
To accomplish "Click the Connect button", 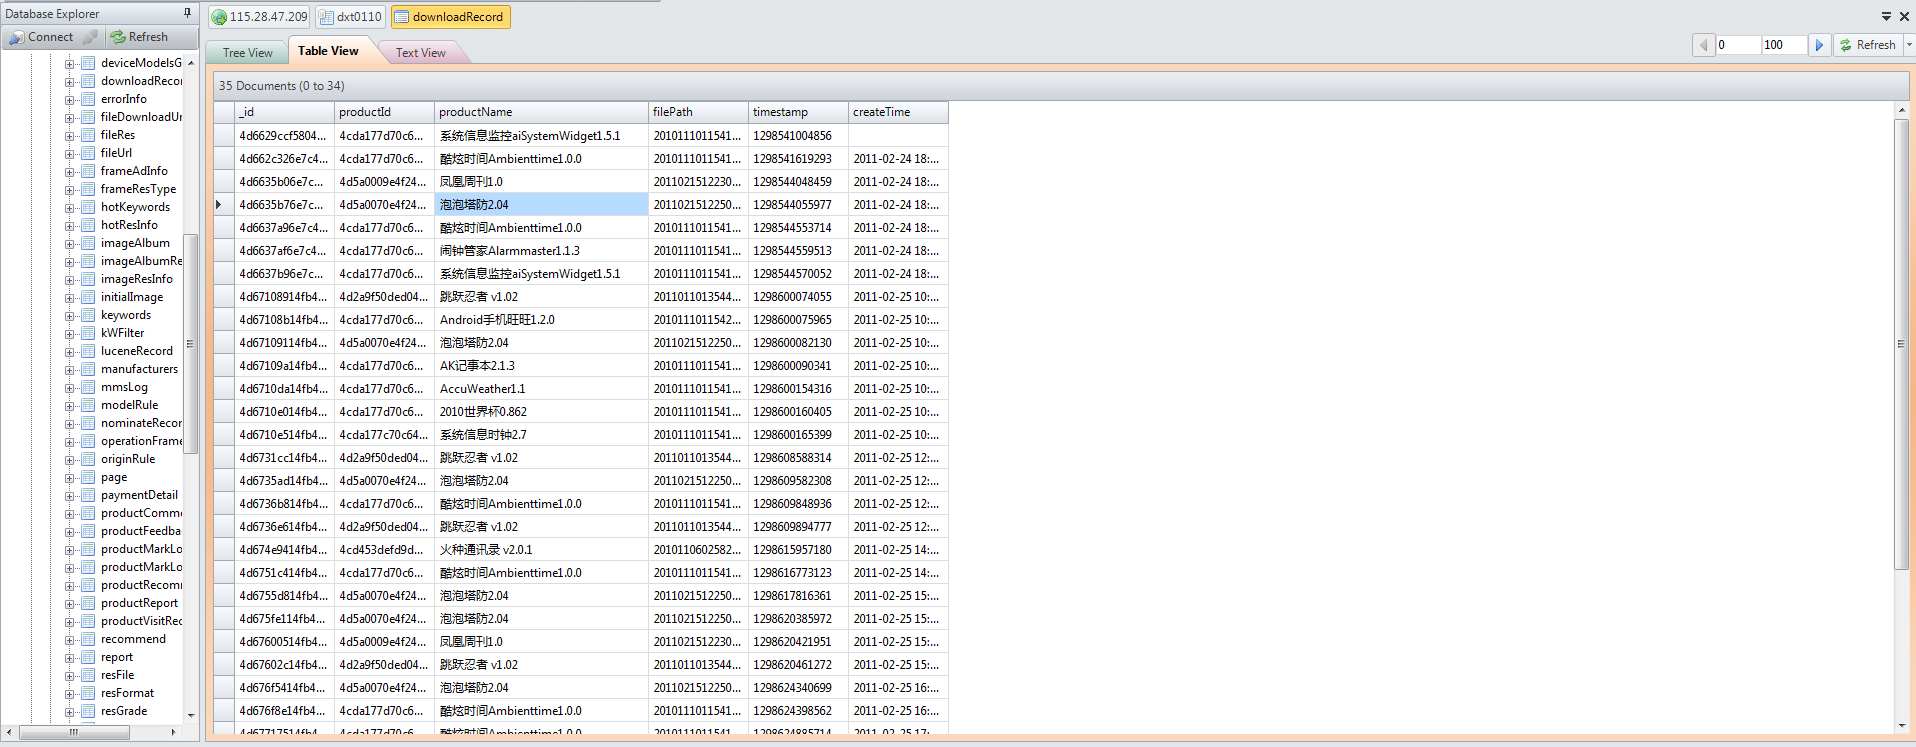I will 42,37.
